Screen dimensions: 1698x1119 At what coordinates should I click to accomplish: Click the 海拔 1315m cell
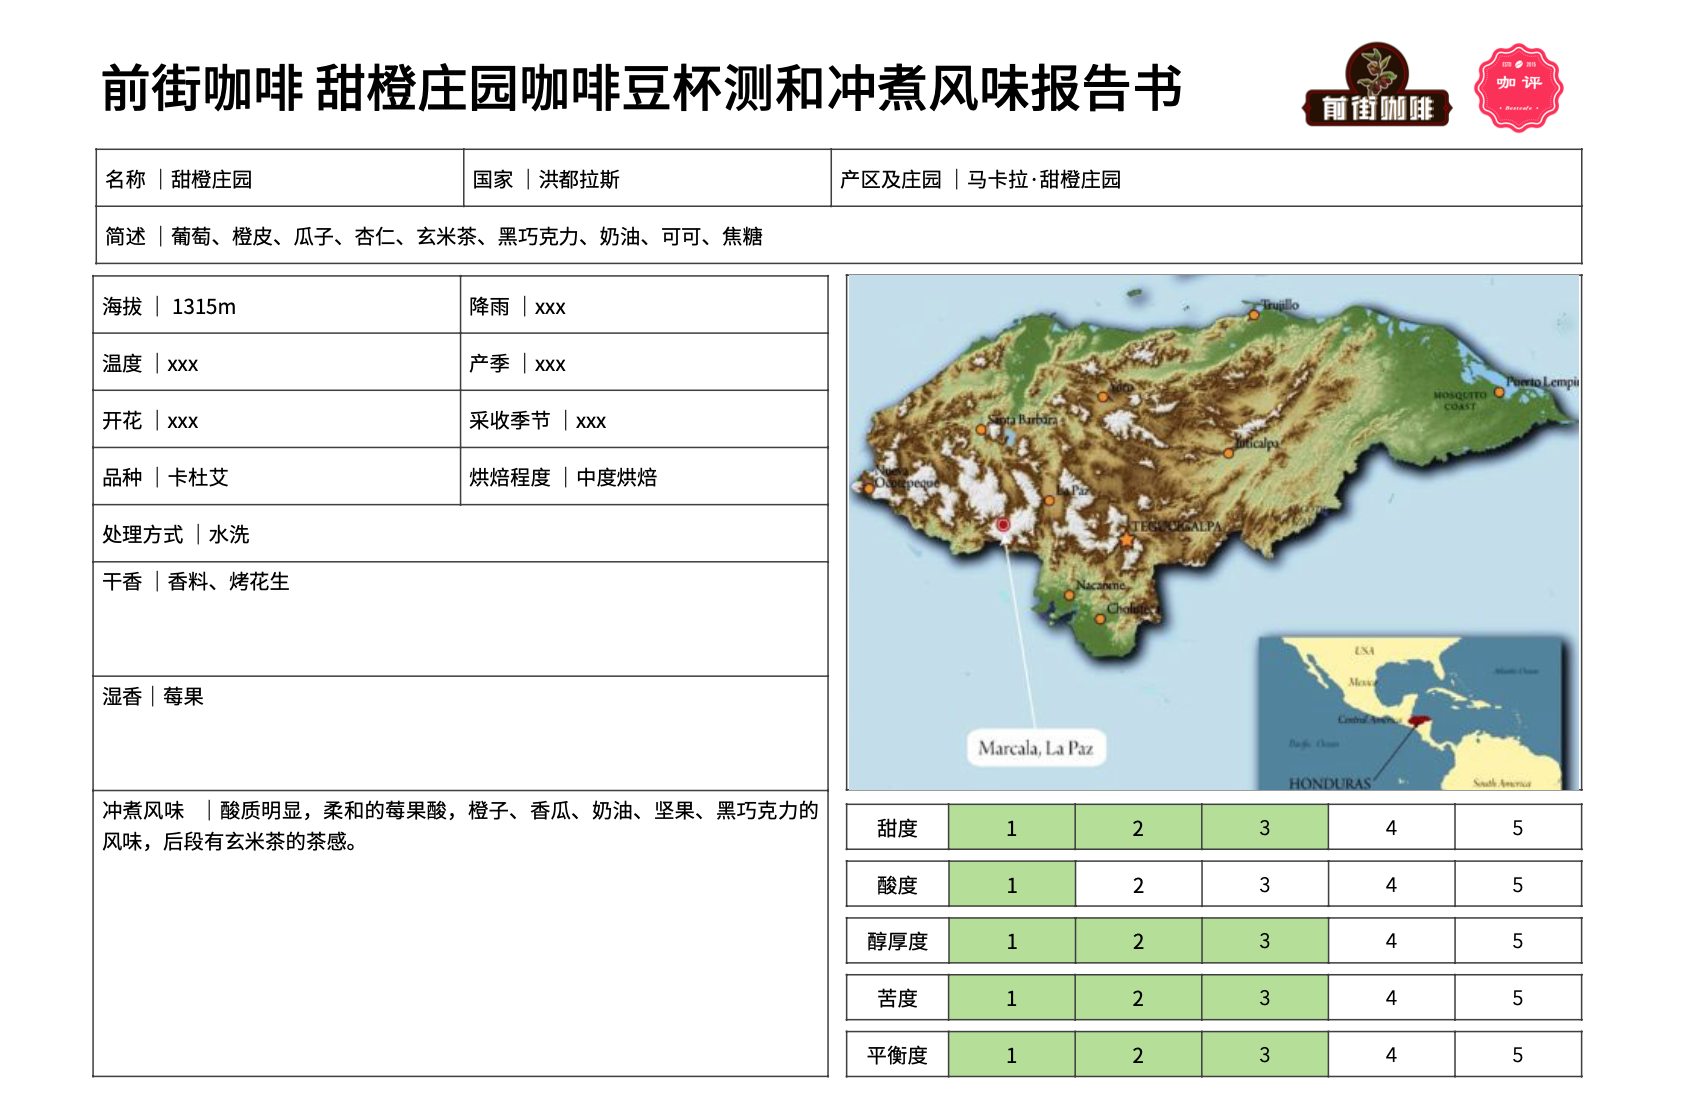click(x=276, y=306)
